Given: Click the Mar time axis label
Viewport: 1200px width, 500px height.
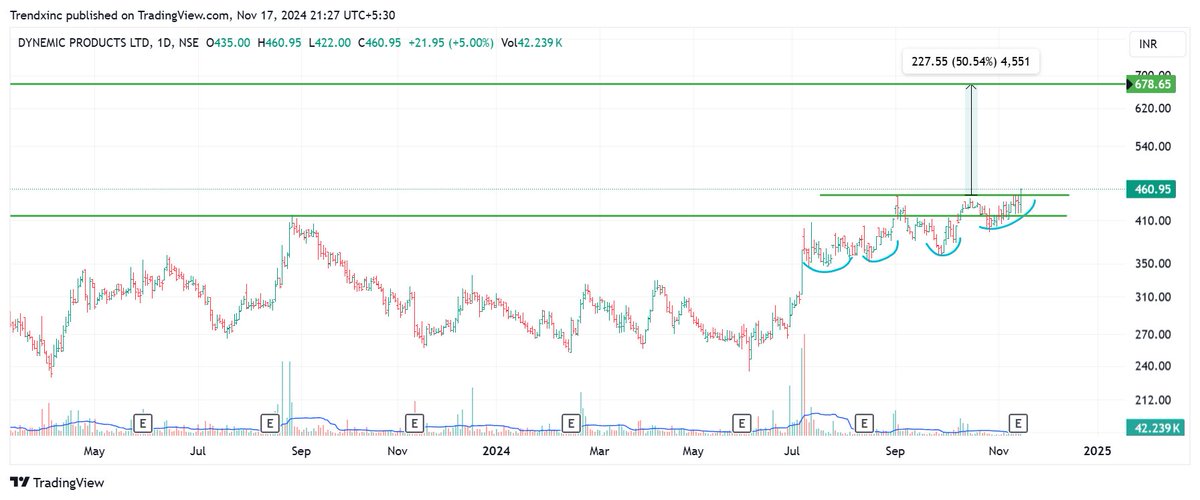Looking at the screenshot, I should 598,451.
